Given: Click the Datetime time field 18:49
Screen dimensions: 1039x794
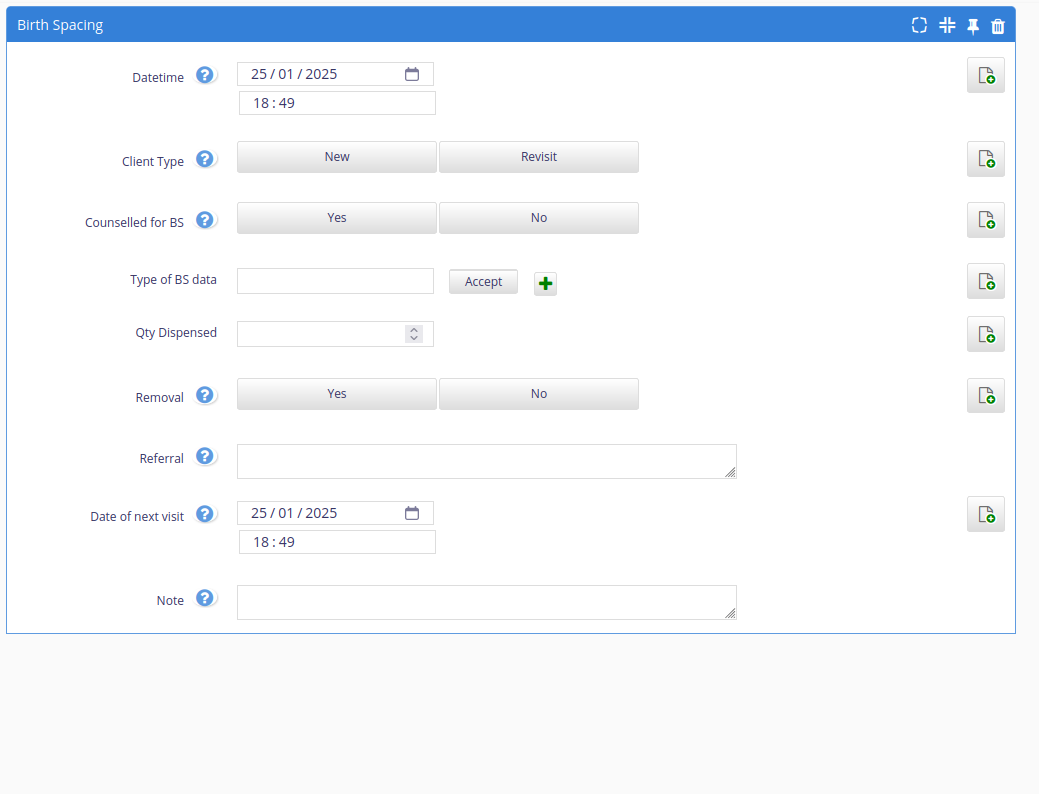Looking at the screenshot, I should click(x=337, y=103).
